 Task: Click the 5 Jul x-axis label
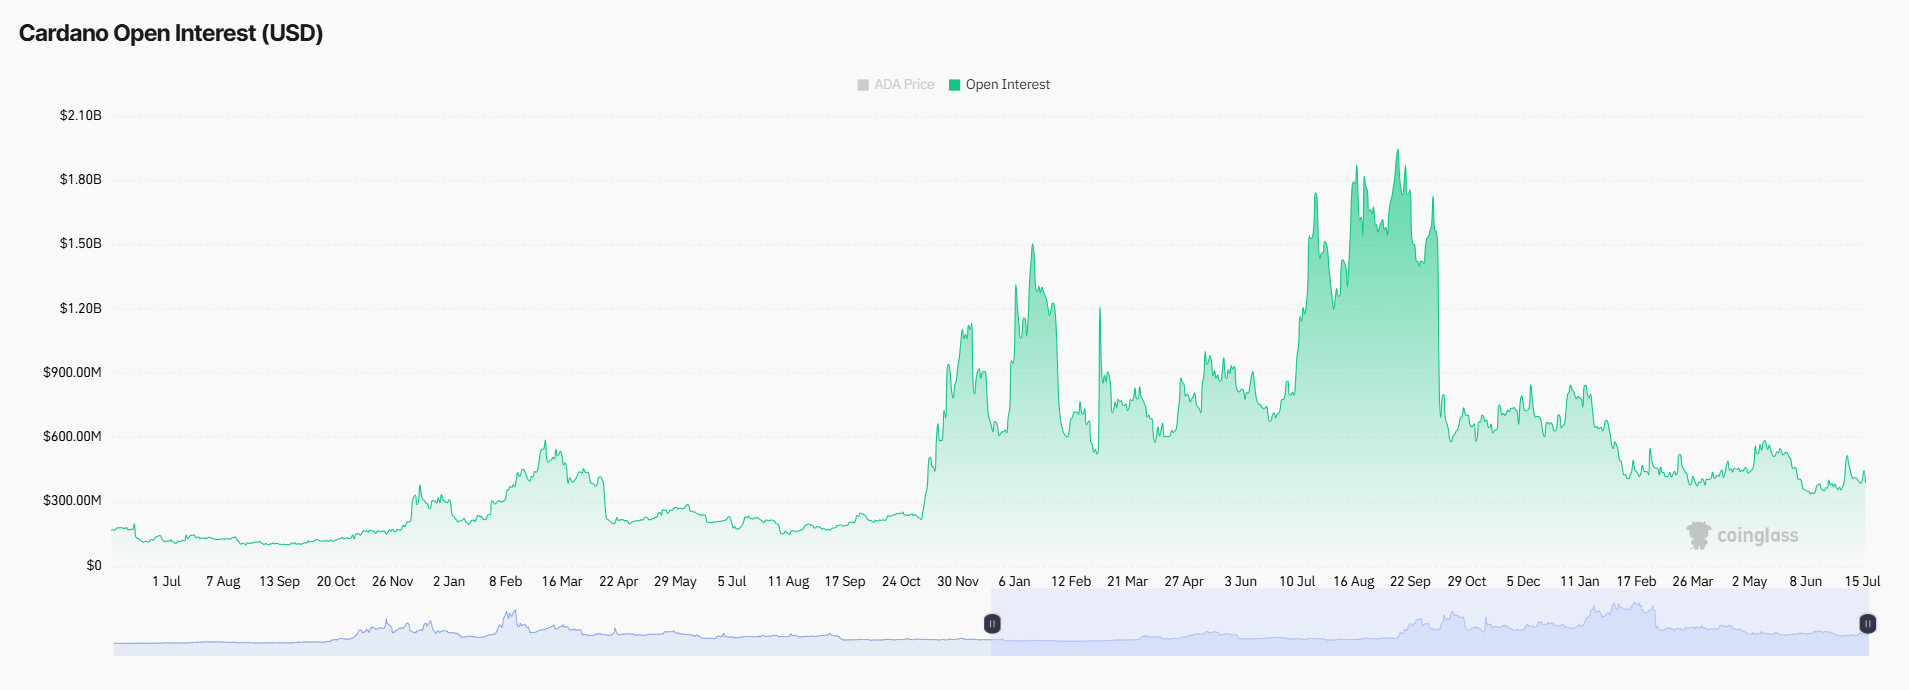point(732,582)
